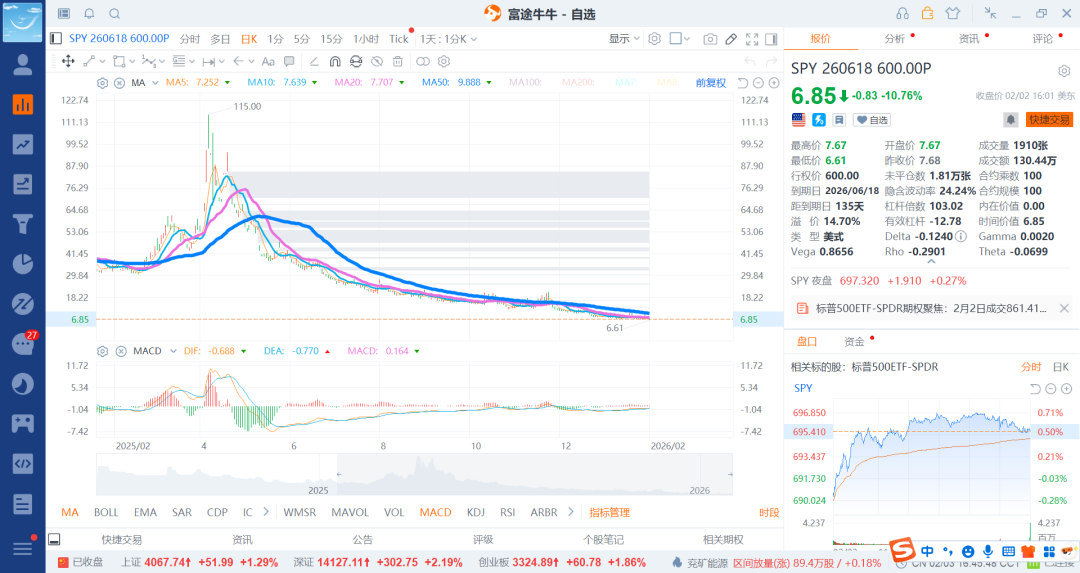
Task: Select the 15分 chart period tab
Action: pyautogui.click(x=331, y=39)
